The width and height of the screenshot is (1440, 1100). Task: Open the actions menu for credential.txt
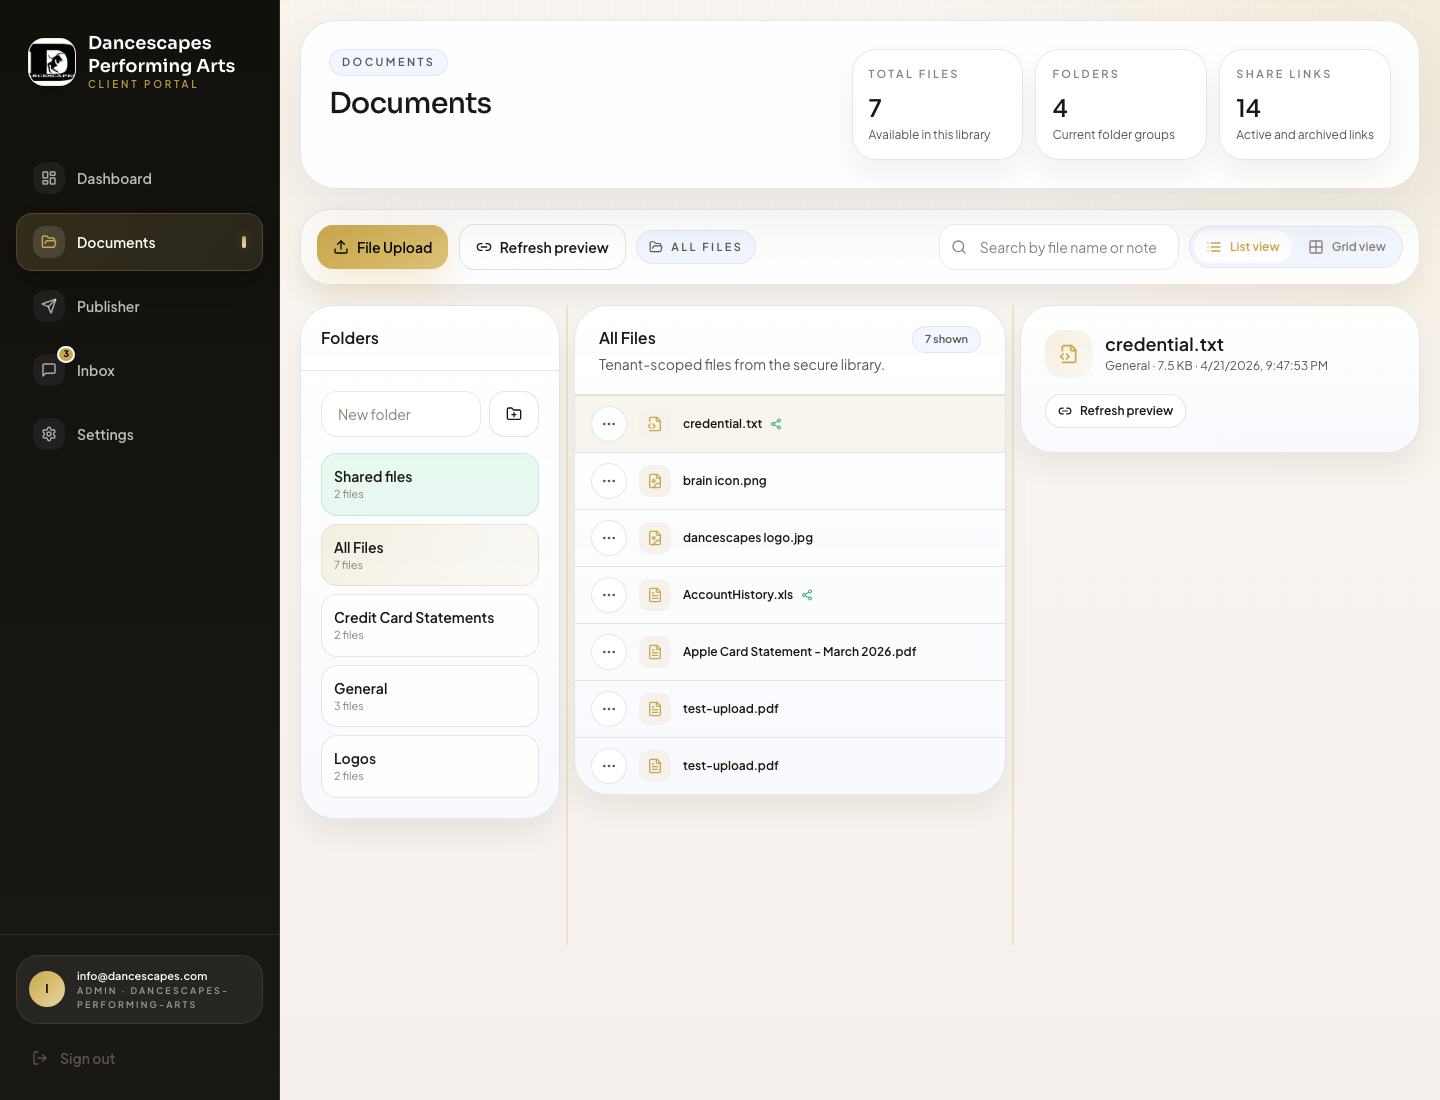tap(609, 424)
